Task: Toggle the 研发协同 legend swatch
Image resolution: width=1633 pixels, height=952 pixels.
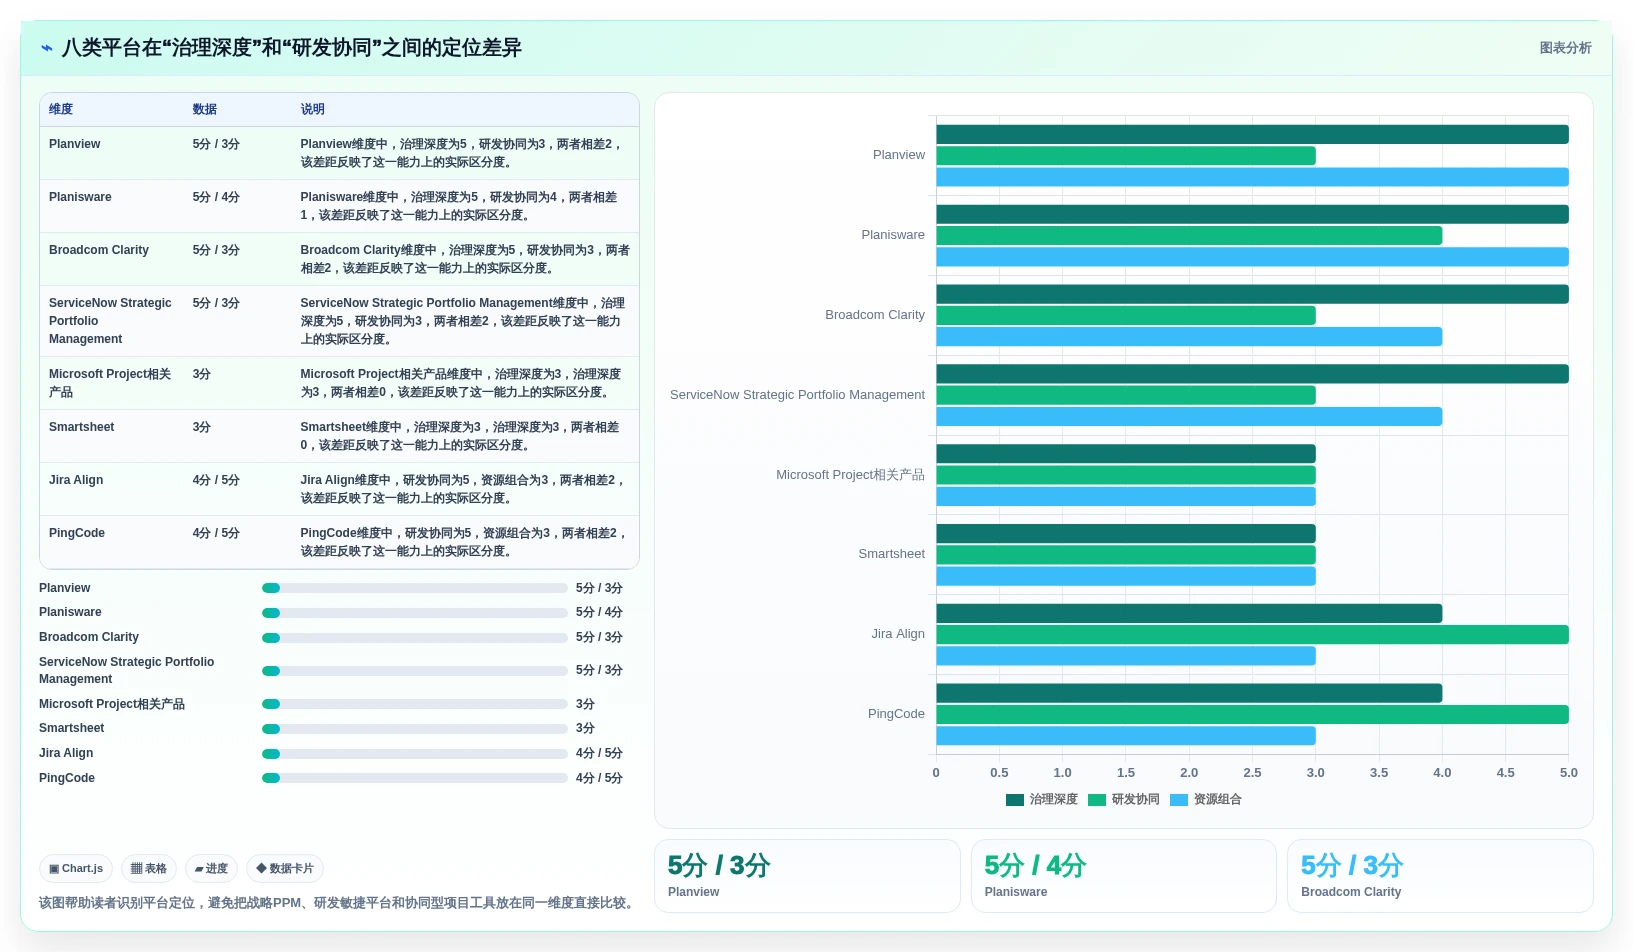Action: coord(1097,800)
